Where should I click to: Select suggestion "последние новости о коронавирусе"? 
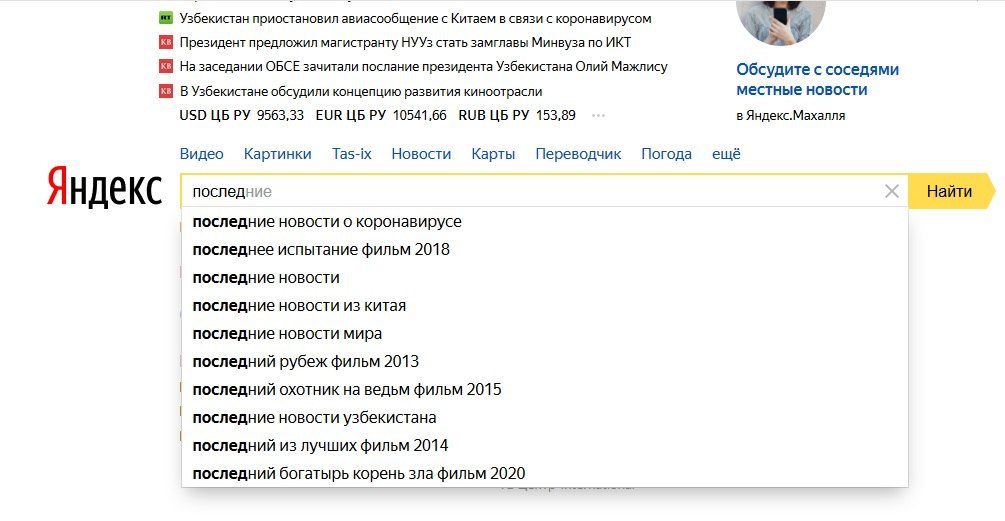(x=327, y=222)
